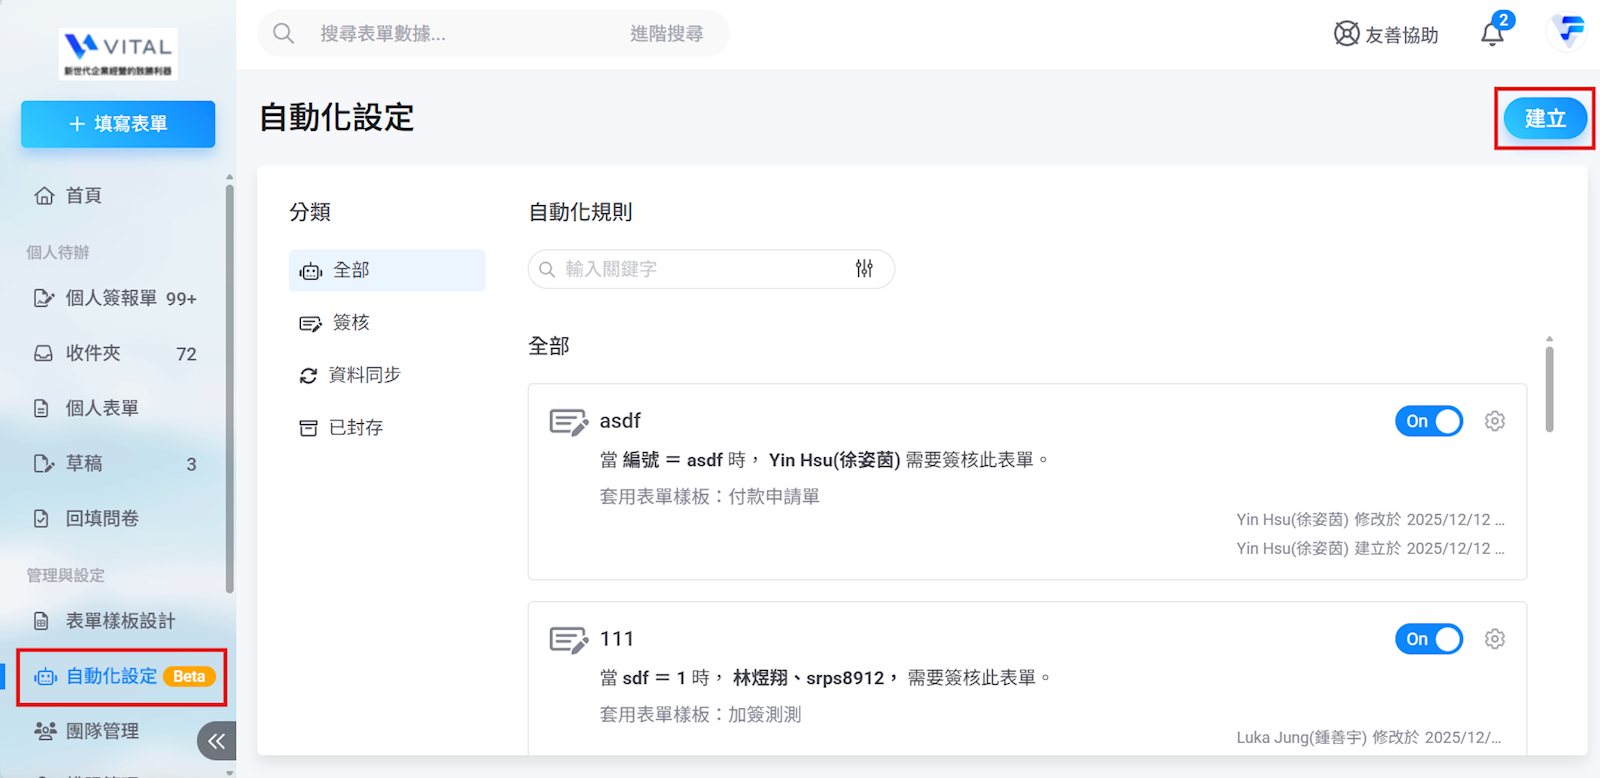Open 收件夾 inbox in sidebar

tap(93, 353)
